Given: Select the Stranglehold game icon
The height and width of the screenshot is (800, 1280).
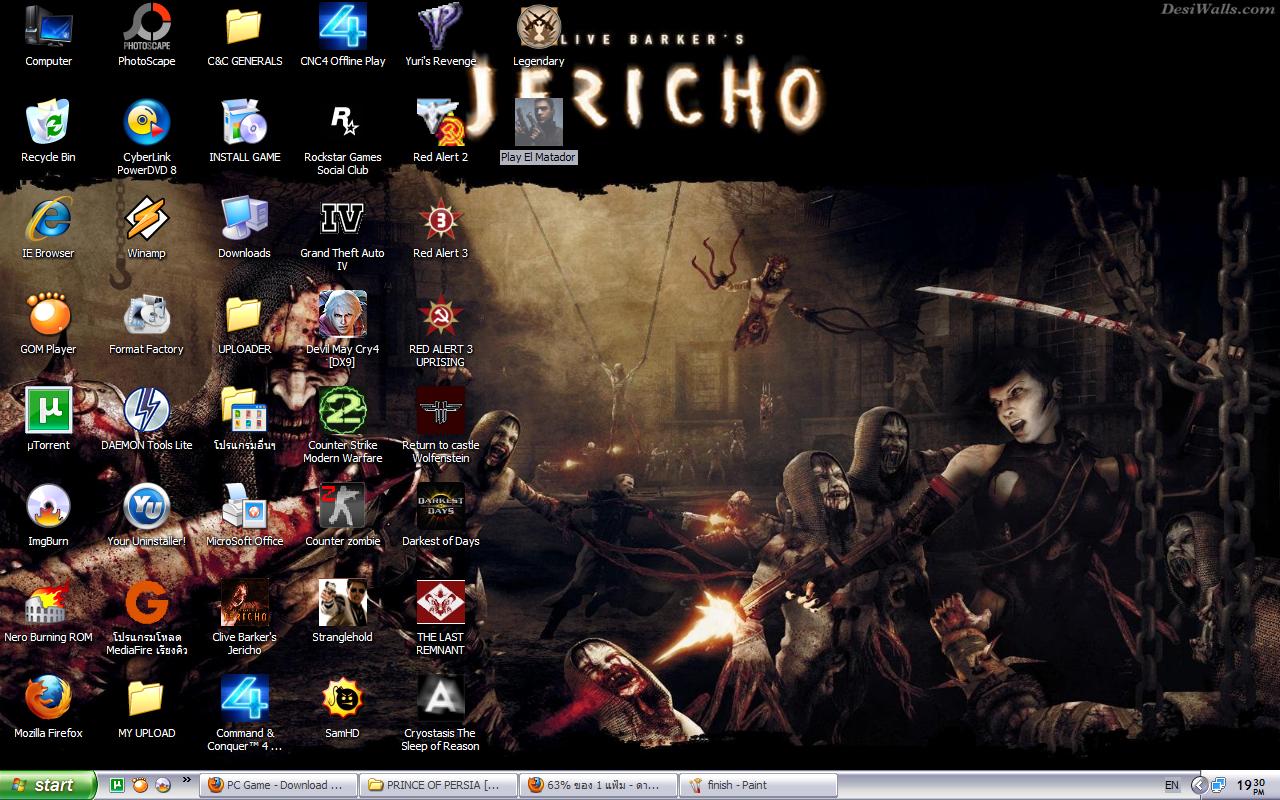Looking at the screenshot, I should pyautogui.click(x=342, y=603).
